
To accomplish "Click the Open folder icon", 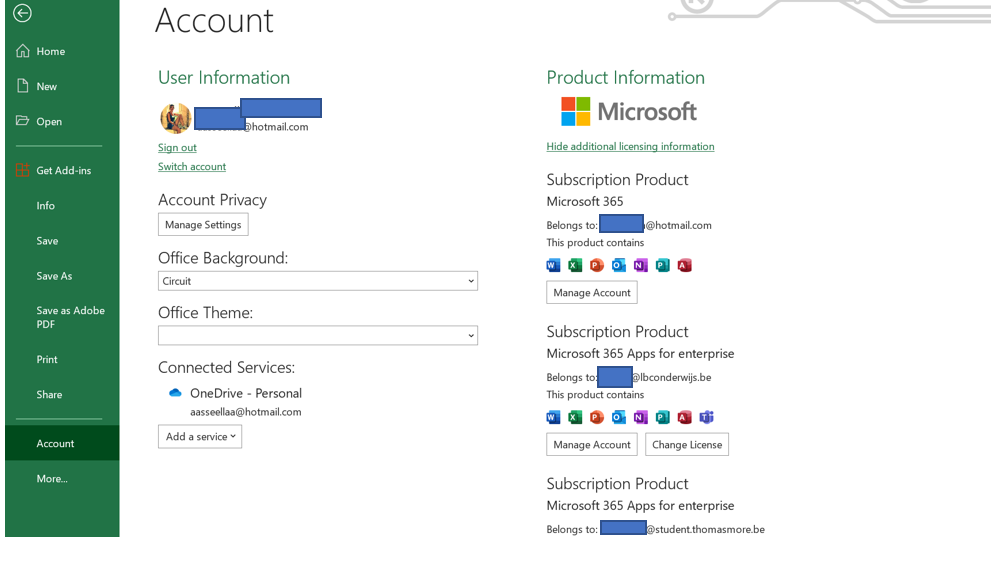I will 23,121.
